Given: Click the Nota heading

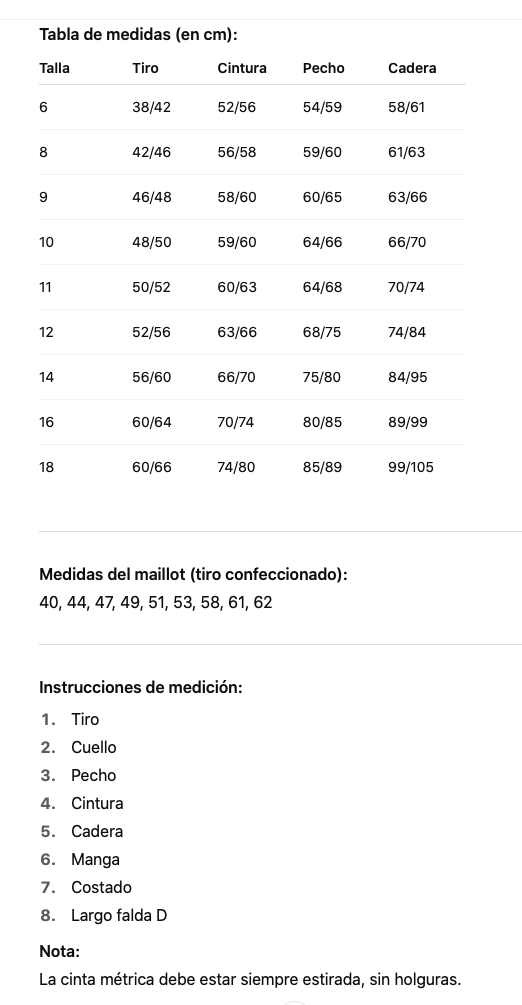Looking at the screenshot, I should [60, 951].
